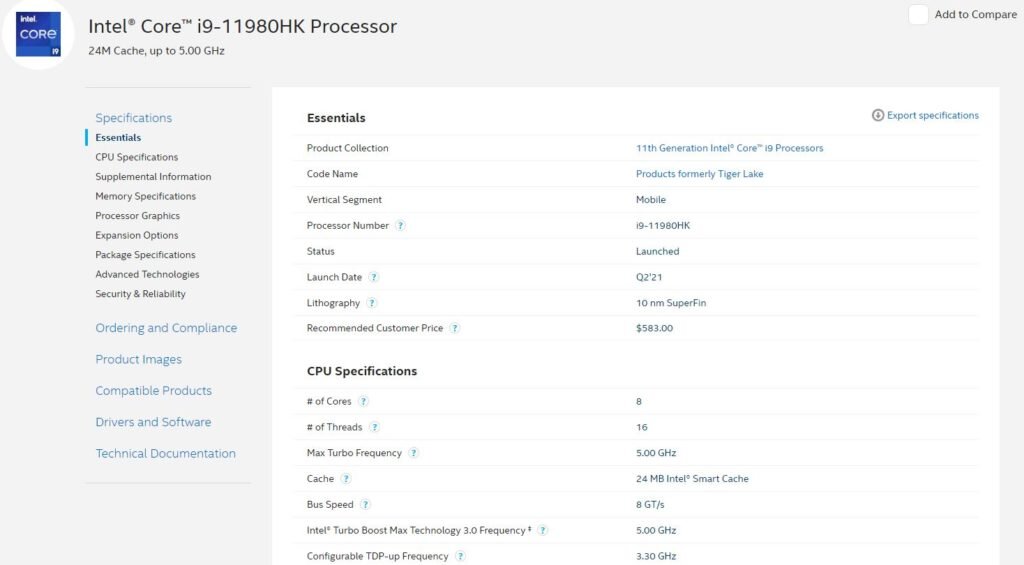Show help for Turbo Boost Max 3.0 Frequency
Viewport: 1024px width, 565px height.
coord(543,530)
